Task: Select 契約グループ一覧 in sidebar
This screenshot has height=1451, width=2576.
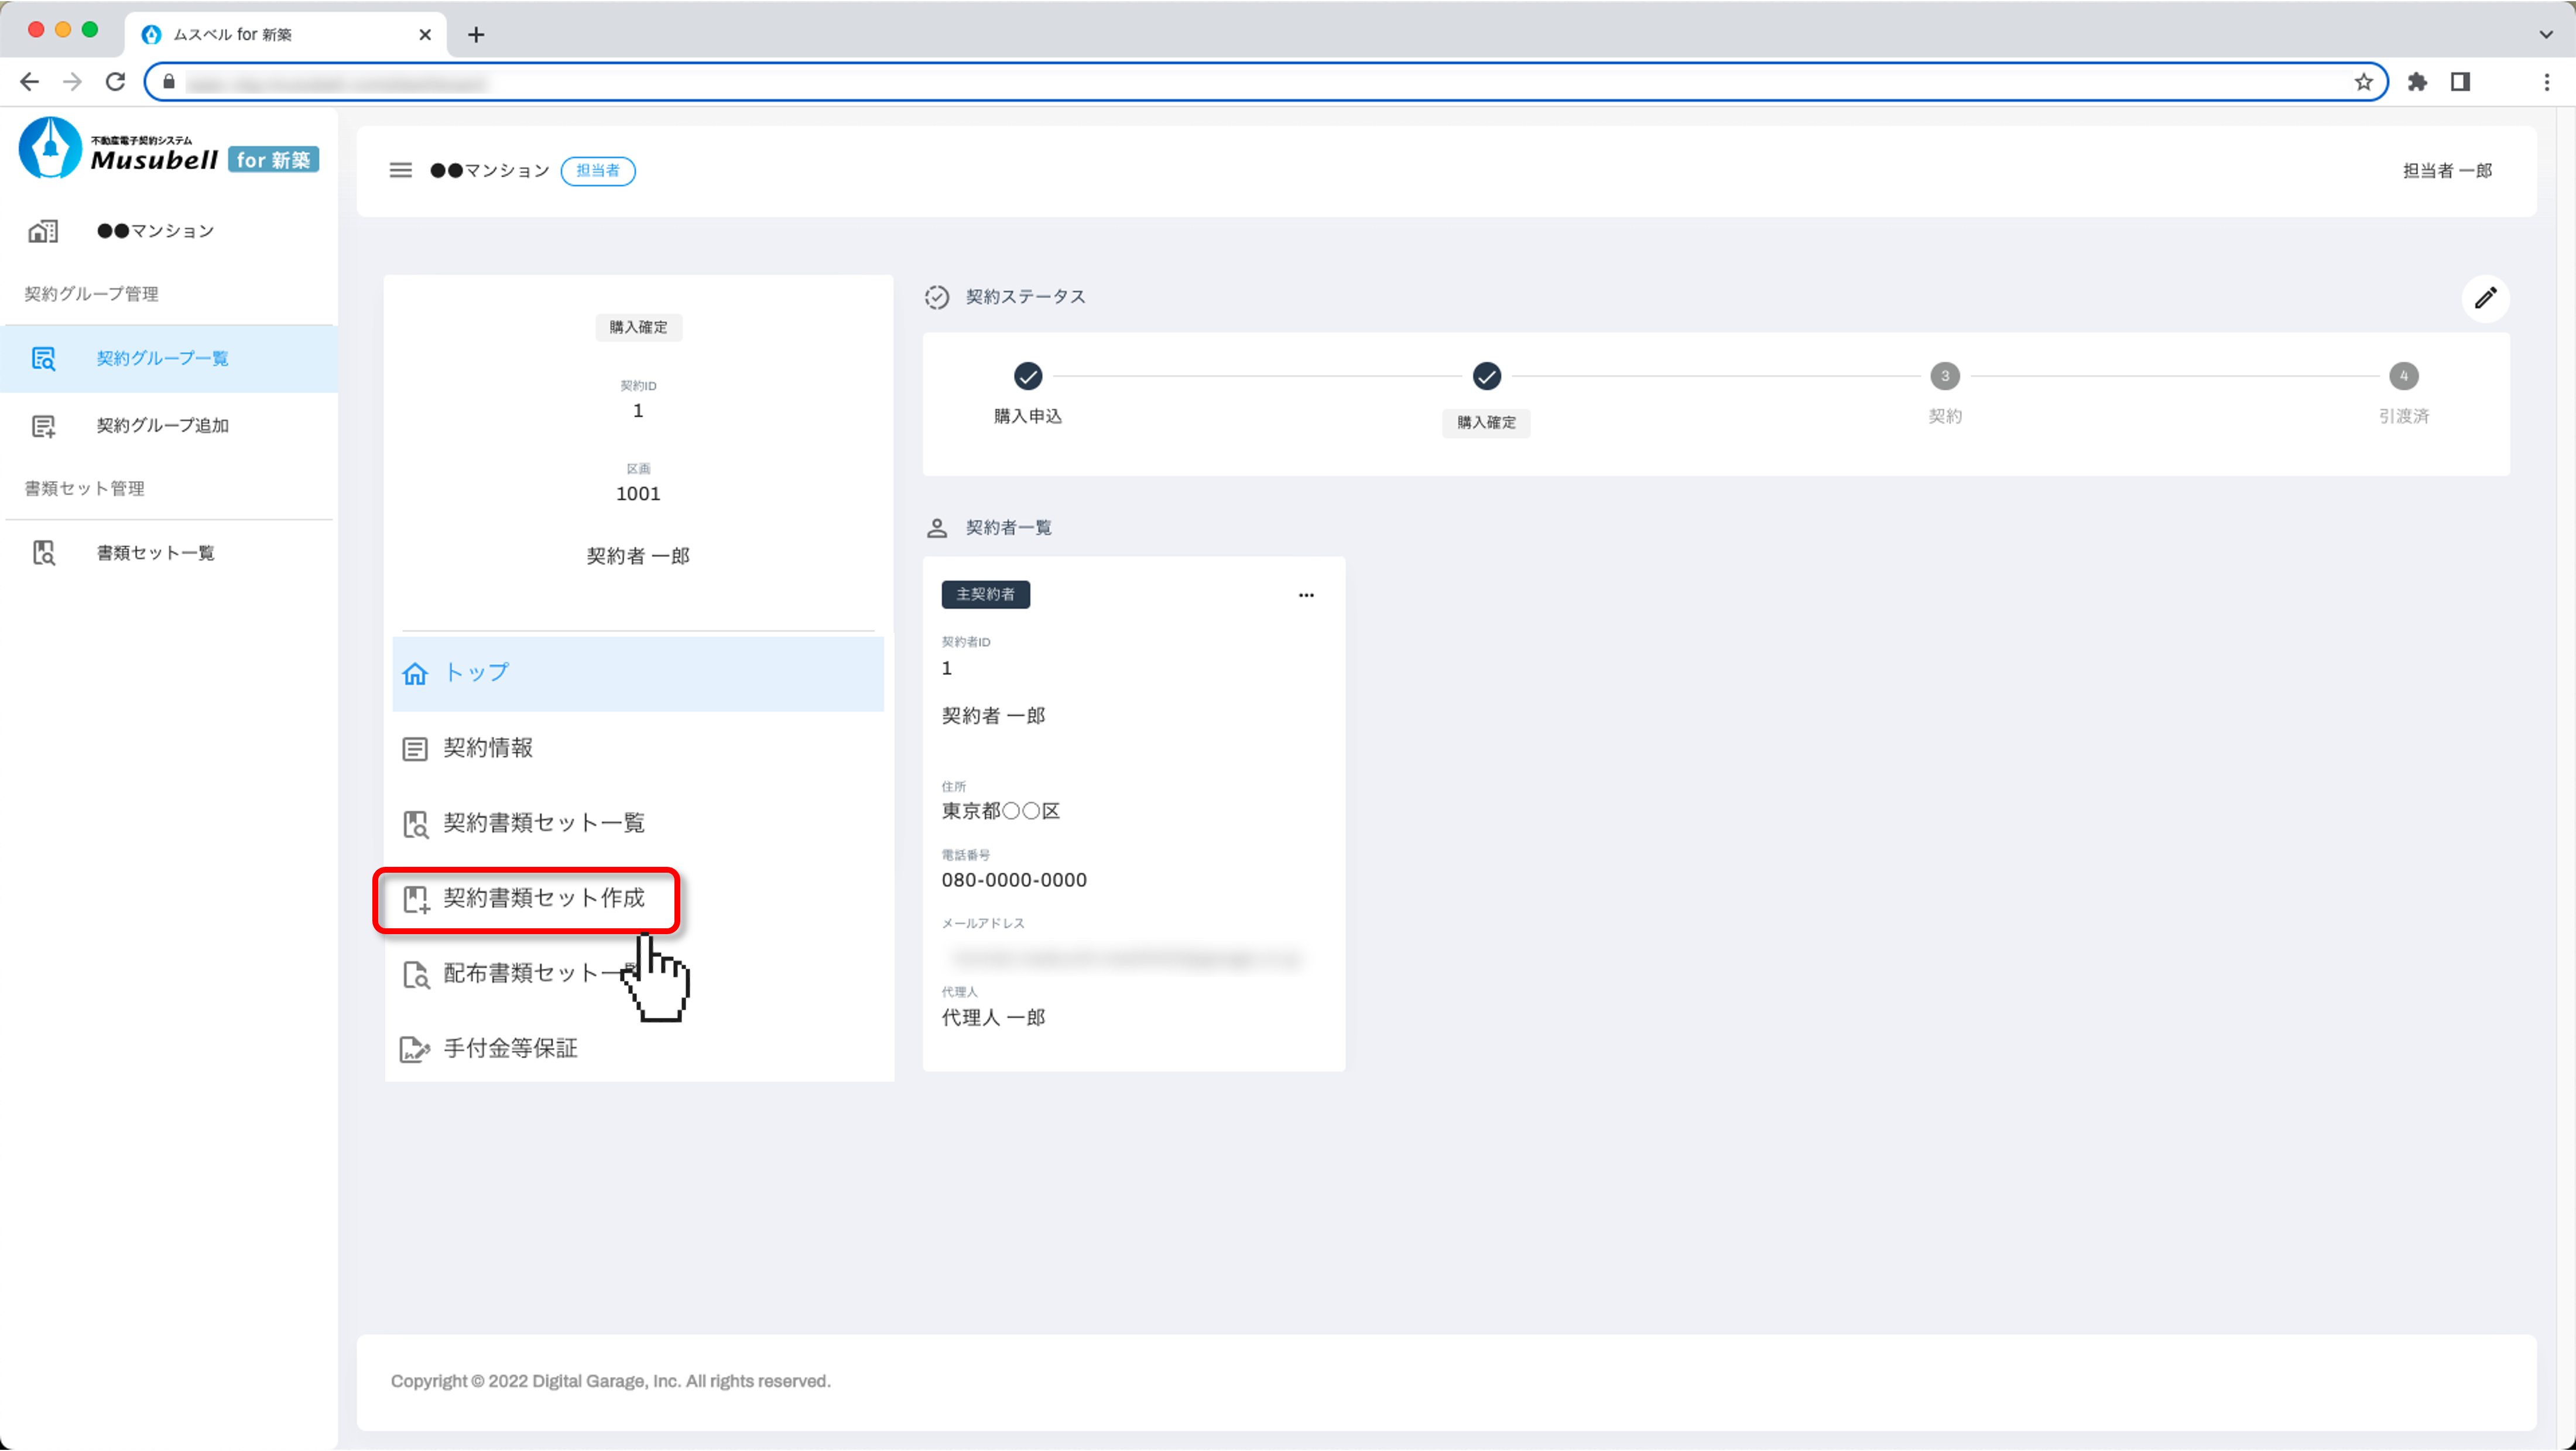Action: click(x=162, y=358)
